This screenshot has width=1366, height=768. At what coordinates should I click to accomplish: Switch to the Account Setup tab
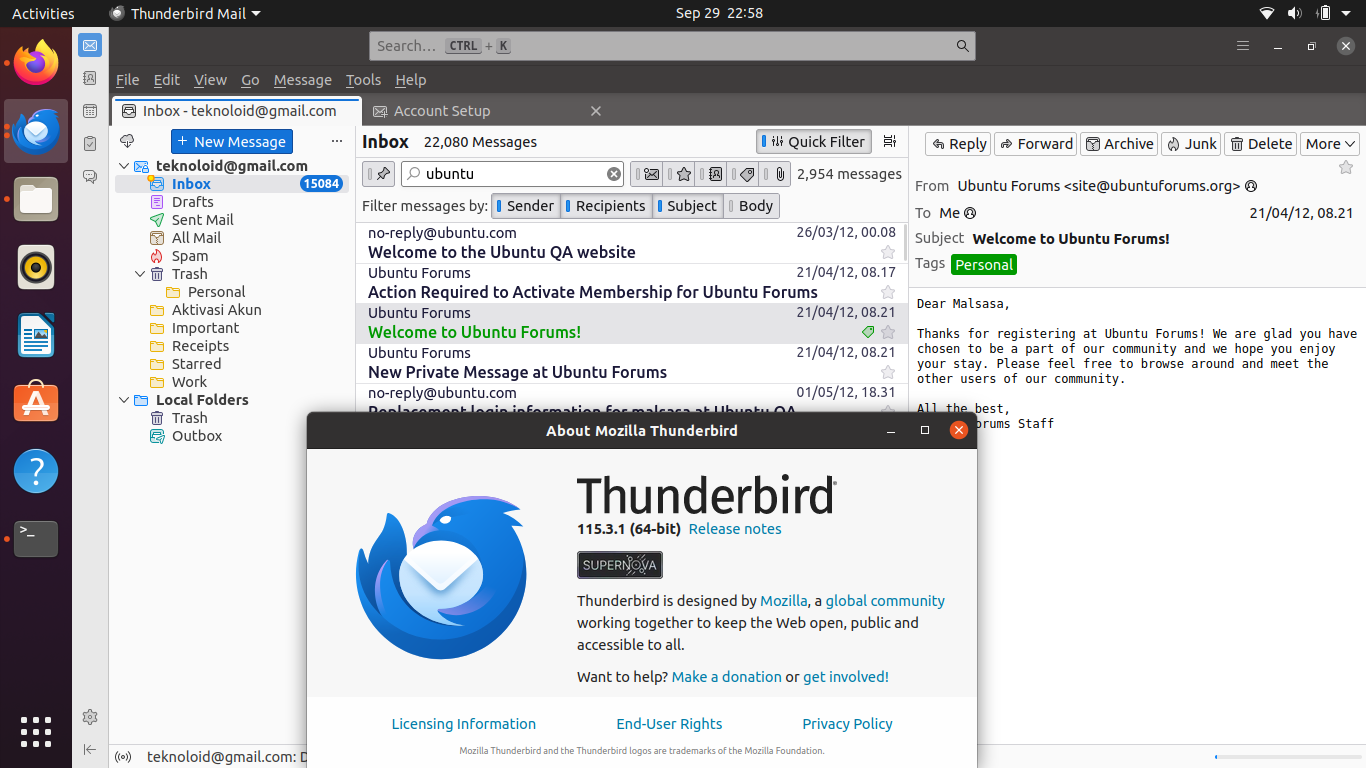coord(485,111)
